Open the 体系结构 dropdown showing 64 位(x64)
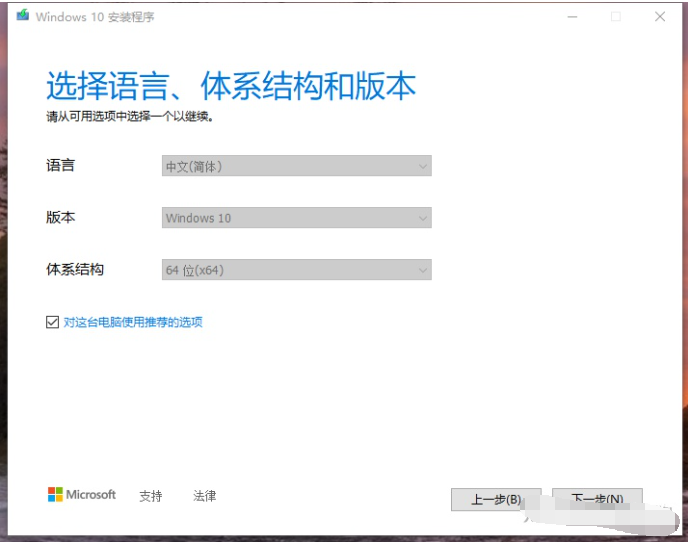 pyautogui.click(x=296, y=269)
